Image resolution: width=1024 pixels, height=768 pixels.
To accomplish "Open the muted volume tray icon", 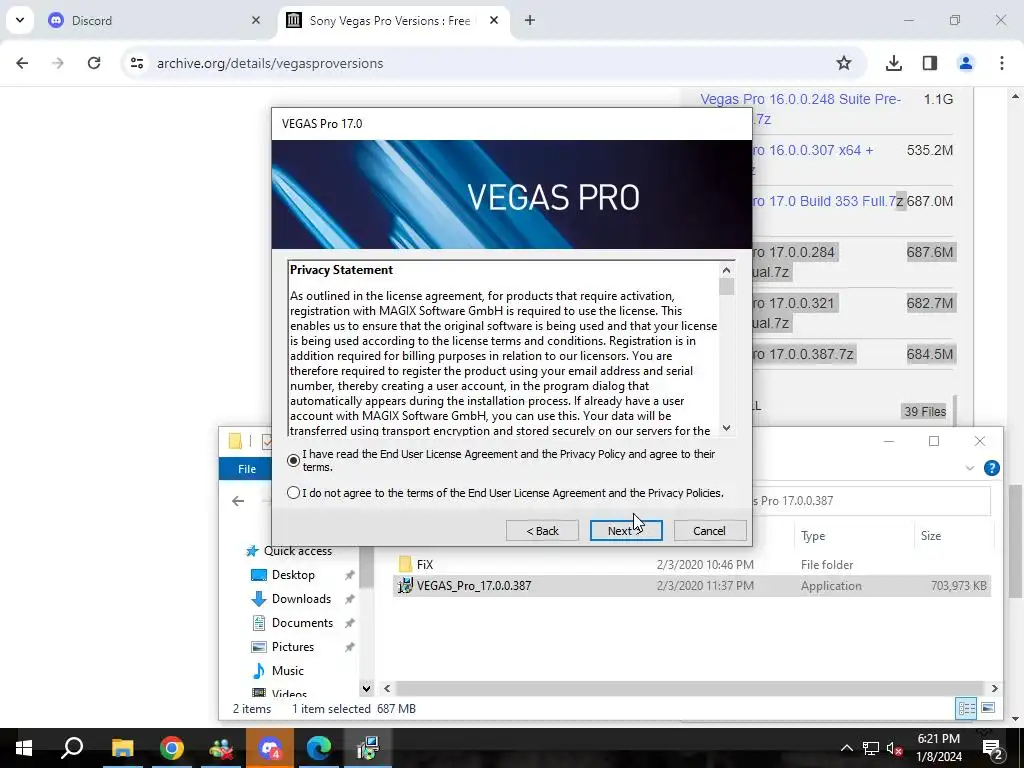I will click(895, 748).
